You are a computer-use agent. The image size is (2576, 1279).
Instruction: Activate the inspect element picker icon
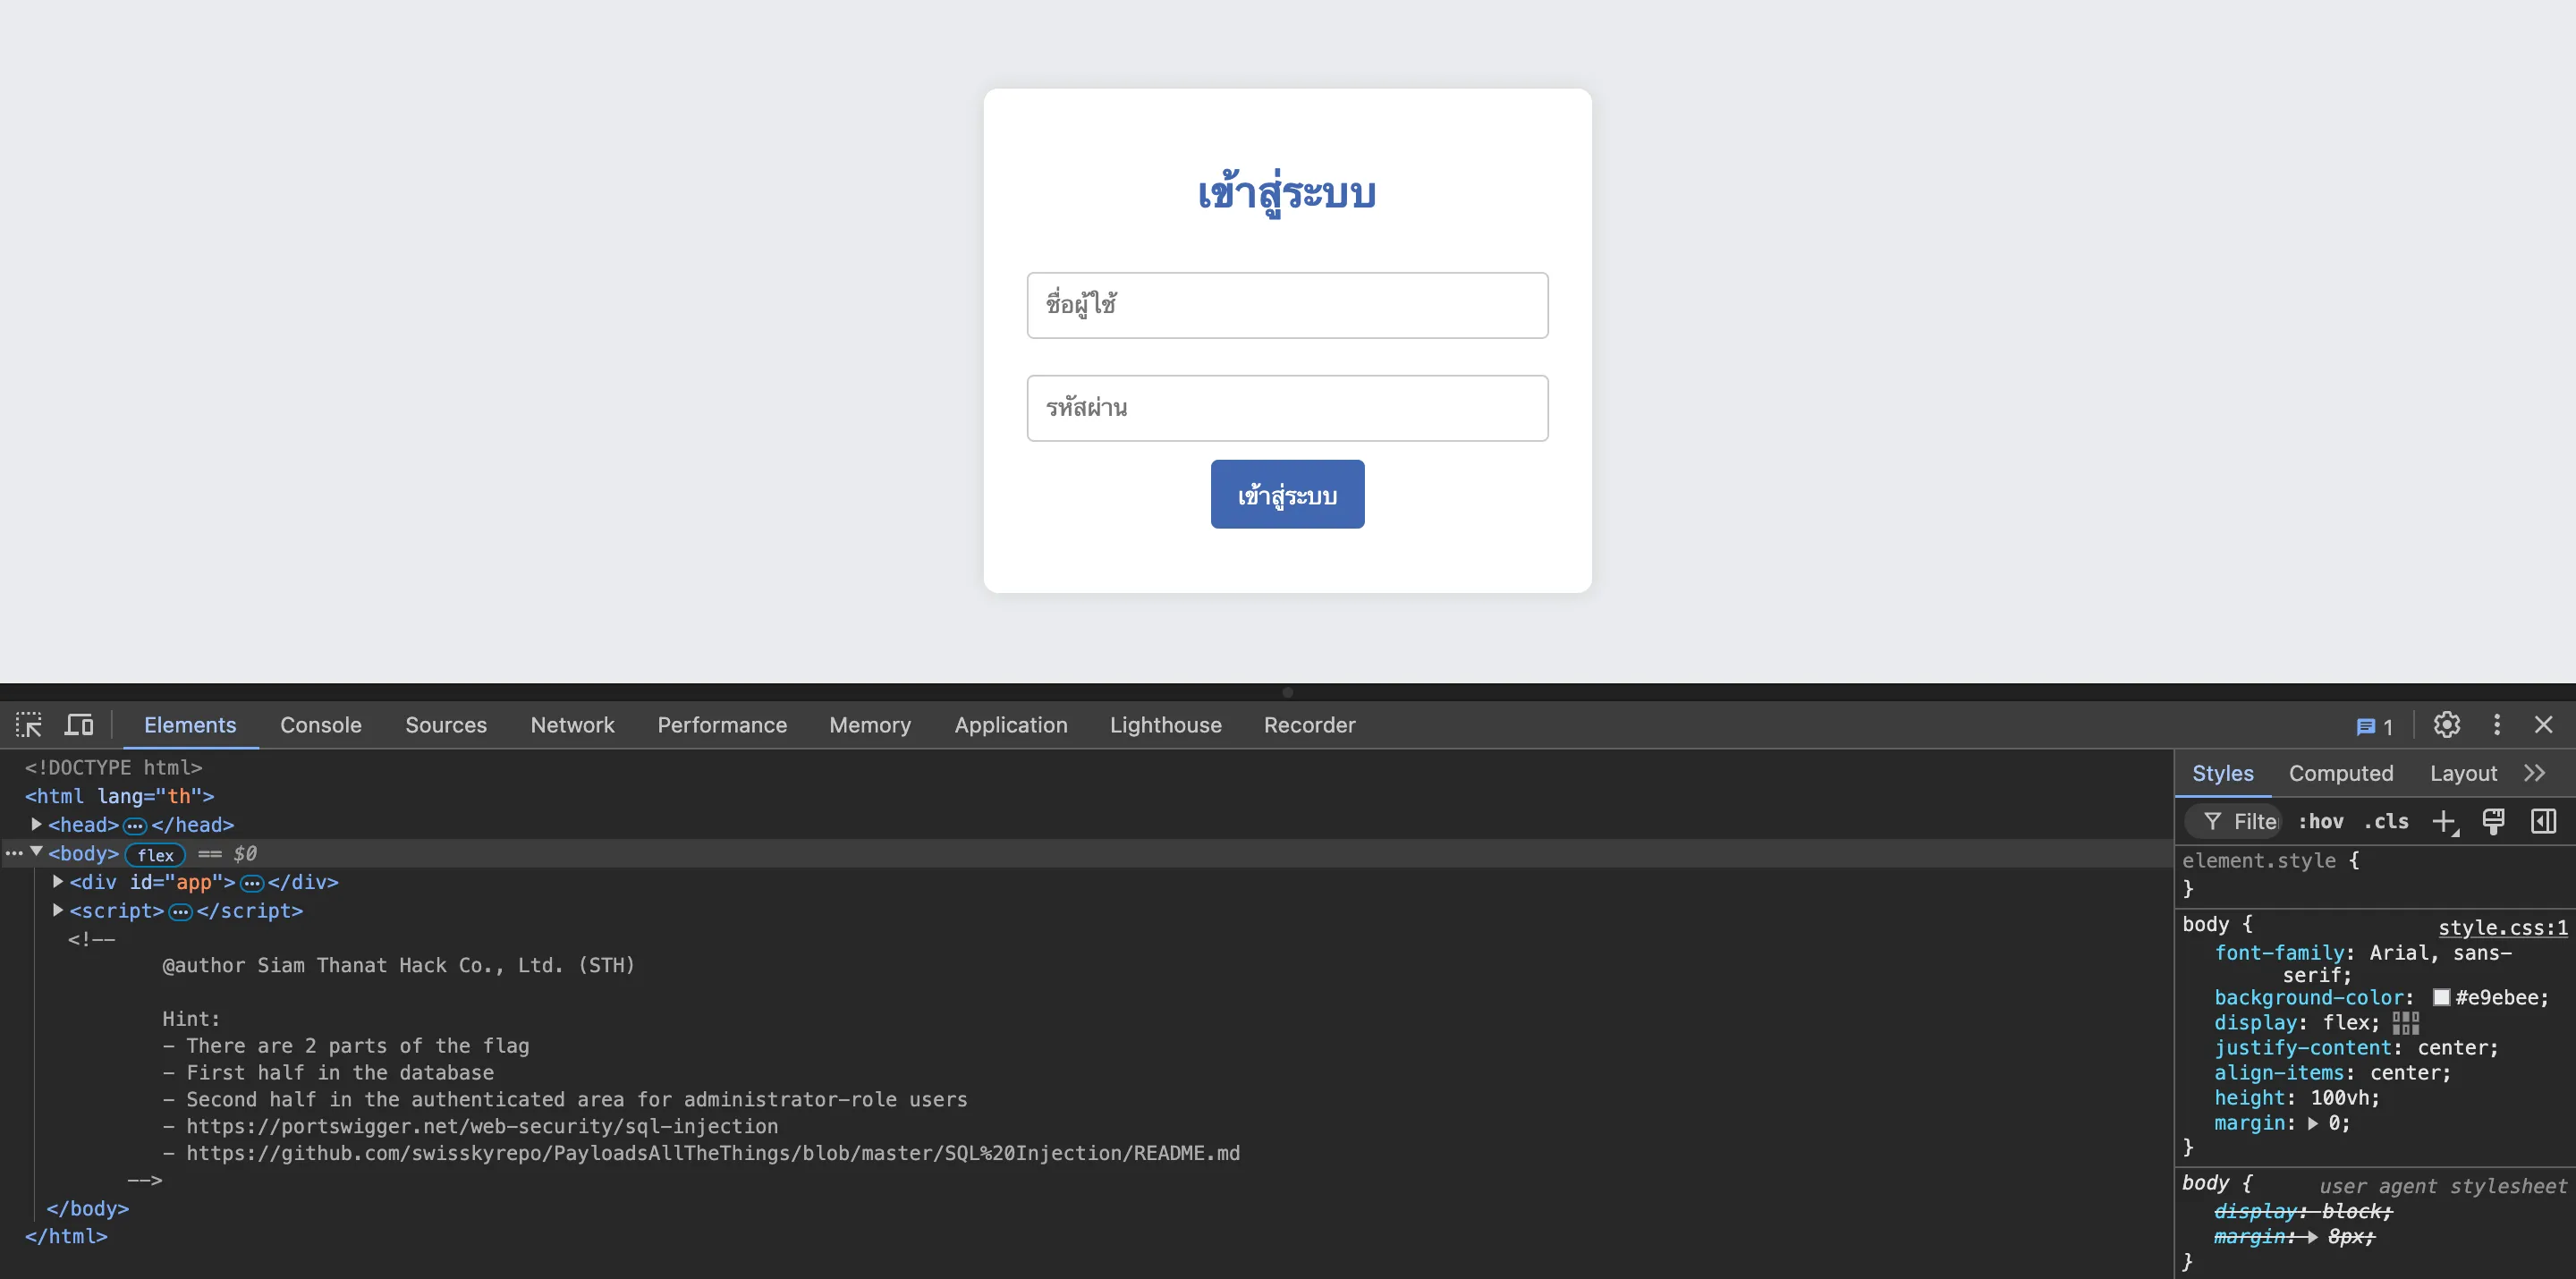coord(29,725)
